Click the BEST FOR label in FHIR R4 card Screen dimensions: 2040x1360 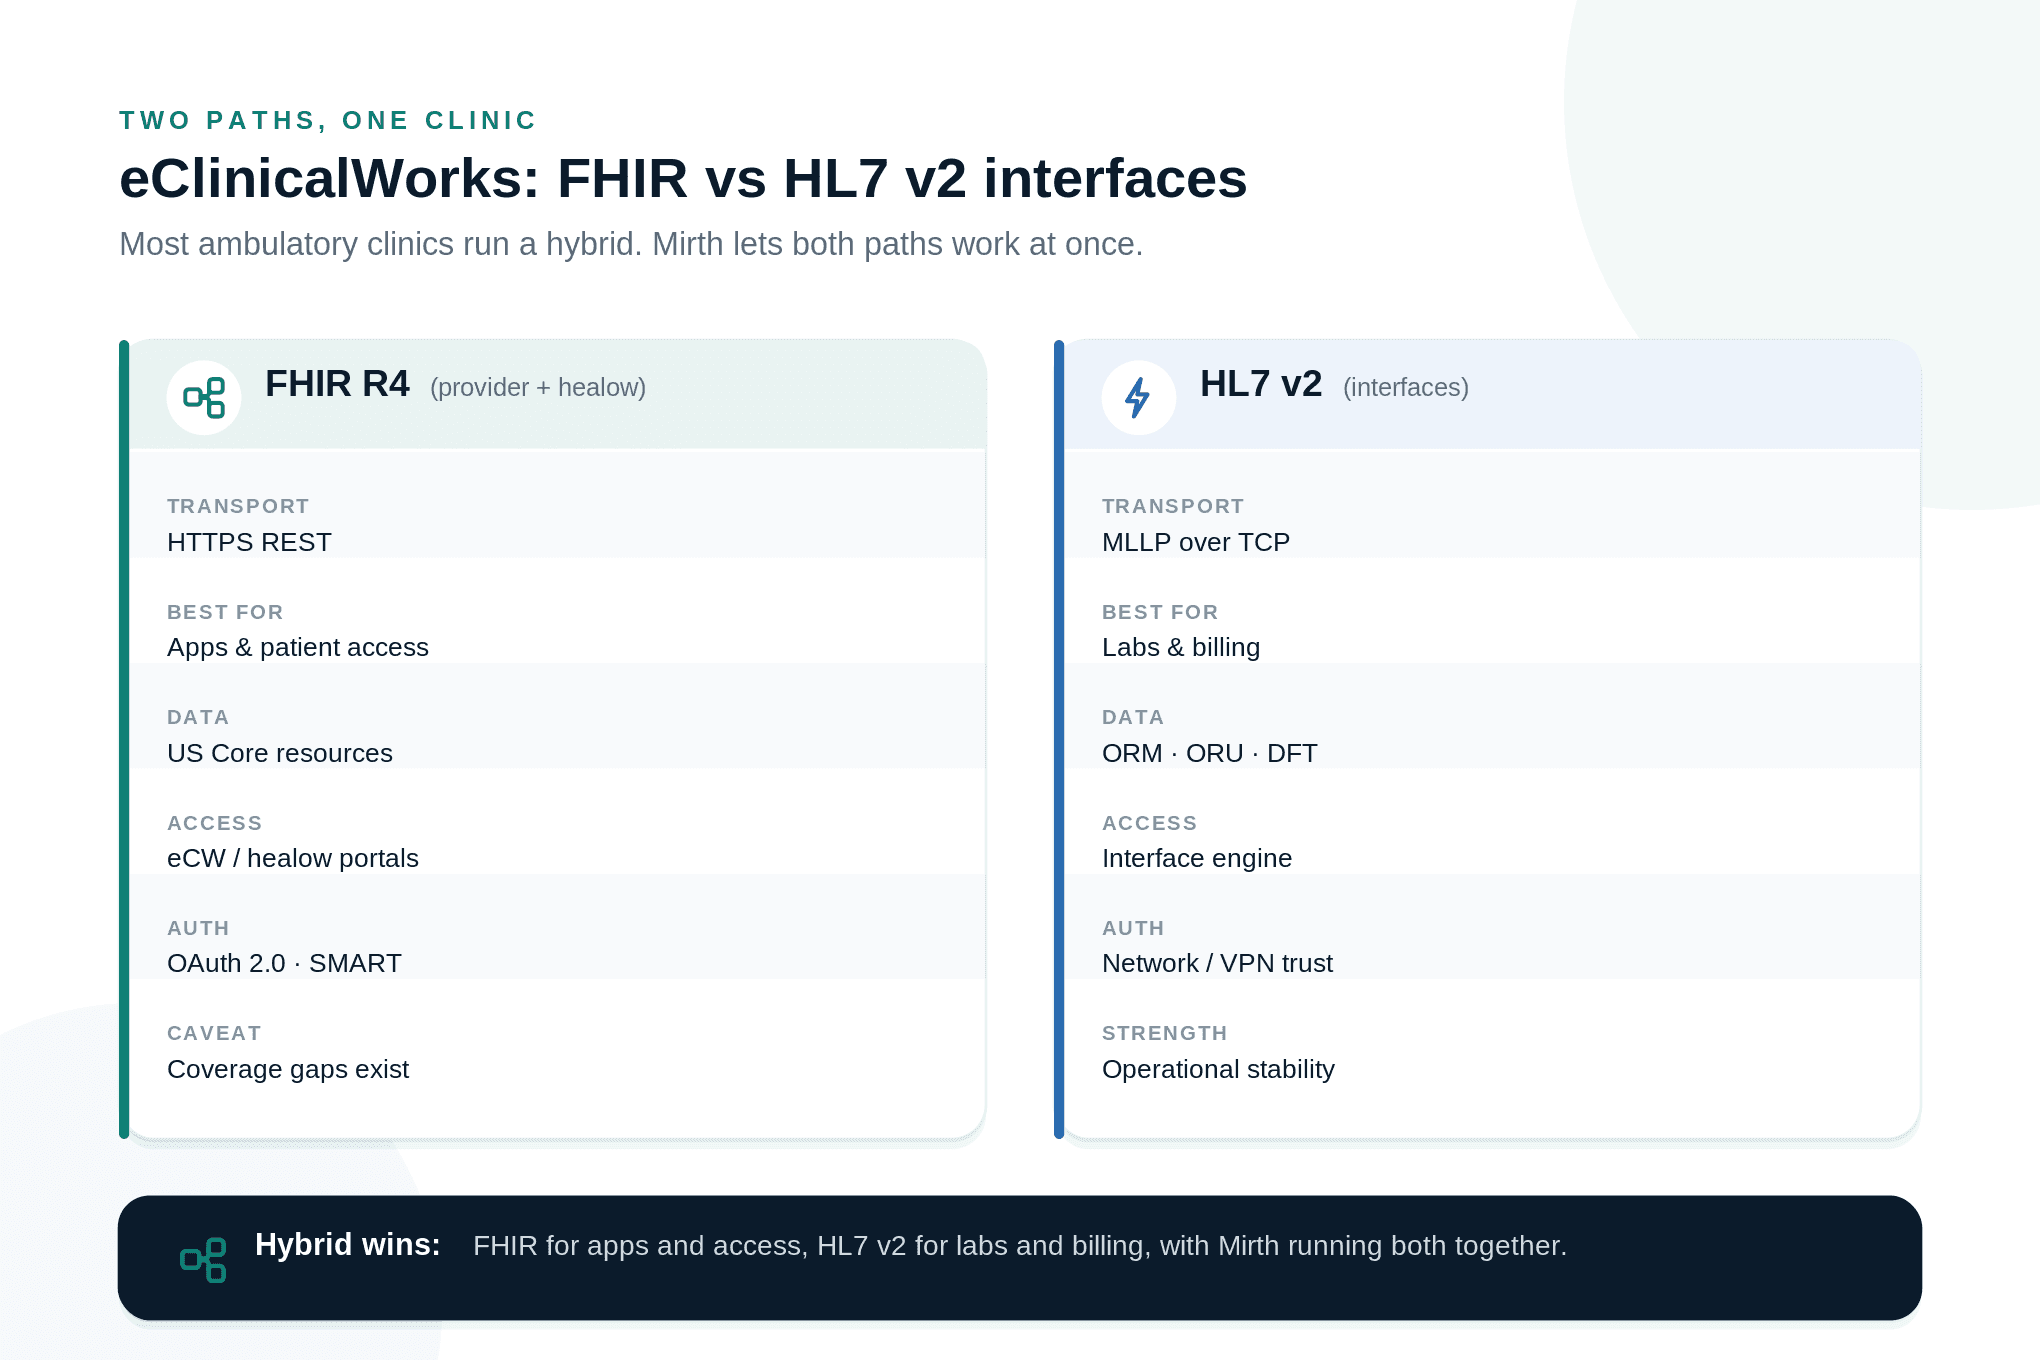(x=225, y=612)
